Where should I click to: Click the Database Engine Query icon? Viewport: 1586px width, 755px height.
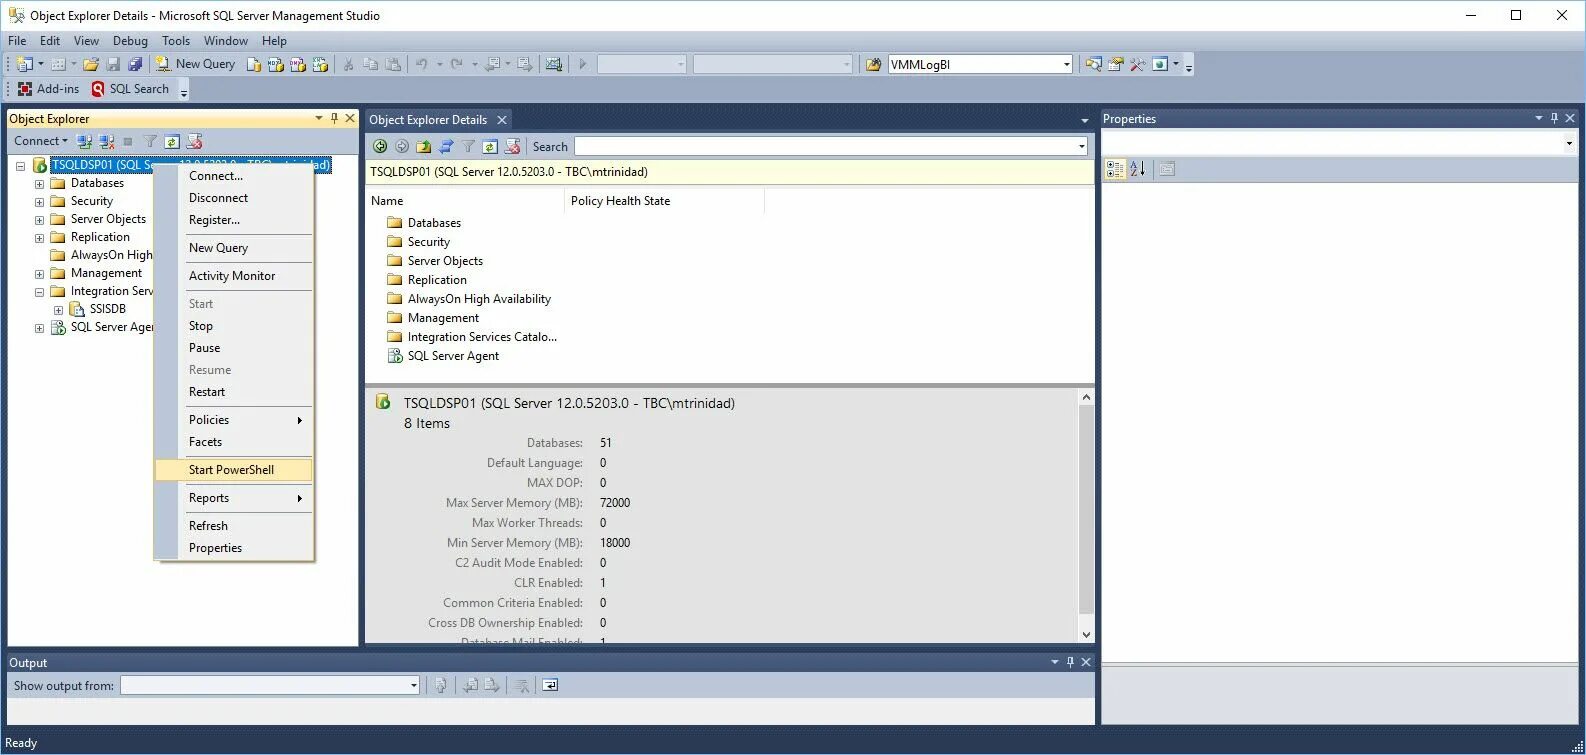[x=254, y=64]
